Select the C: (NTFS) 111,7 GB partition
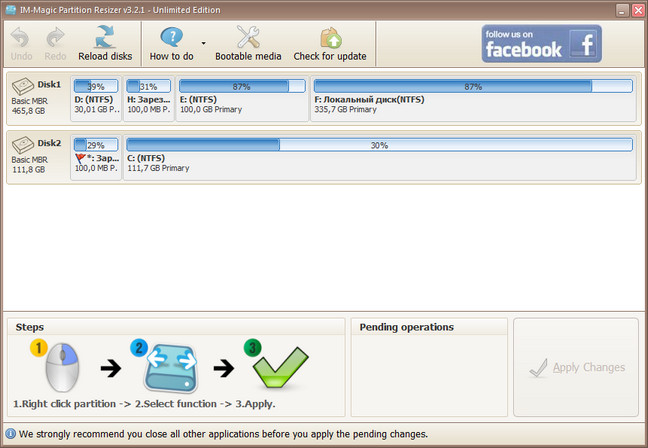The height and width of the screenshot is (448, 648). 379,155
